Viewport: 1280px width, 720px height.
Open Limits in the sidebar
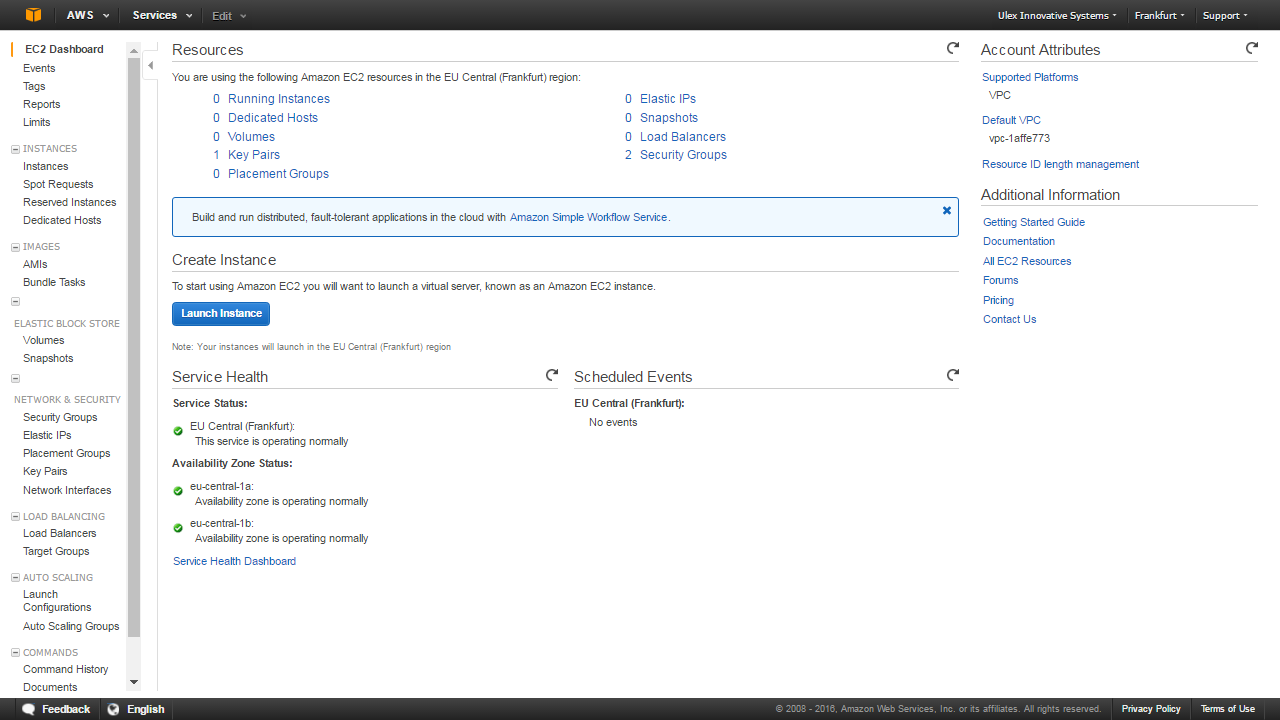pos(37,122)
